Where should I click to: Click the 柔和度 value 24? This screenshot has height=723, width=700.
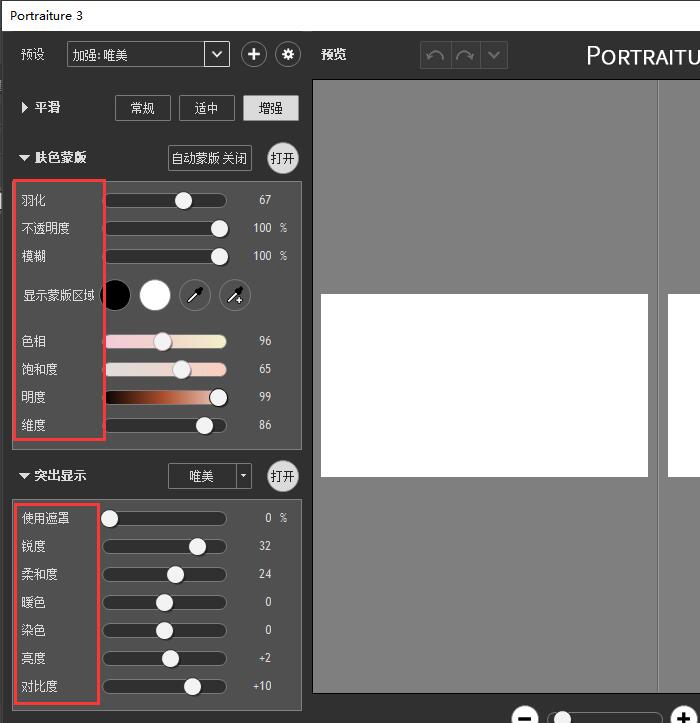coord(265,574)
